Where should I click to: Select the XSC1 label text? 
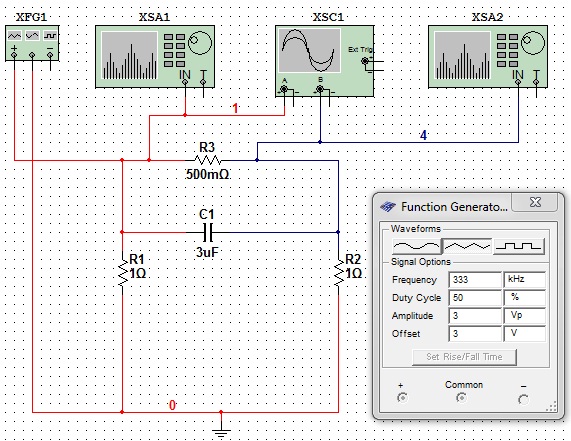click(x=328, y=17)
